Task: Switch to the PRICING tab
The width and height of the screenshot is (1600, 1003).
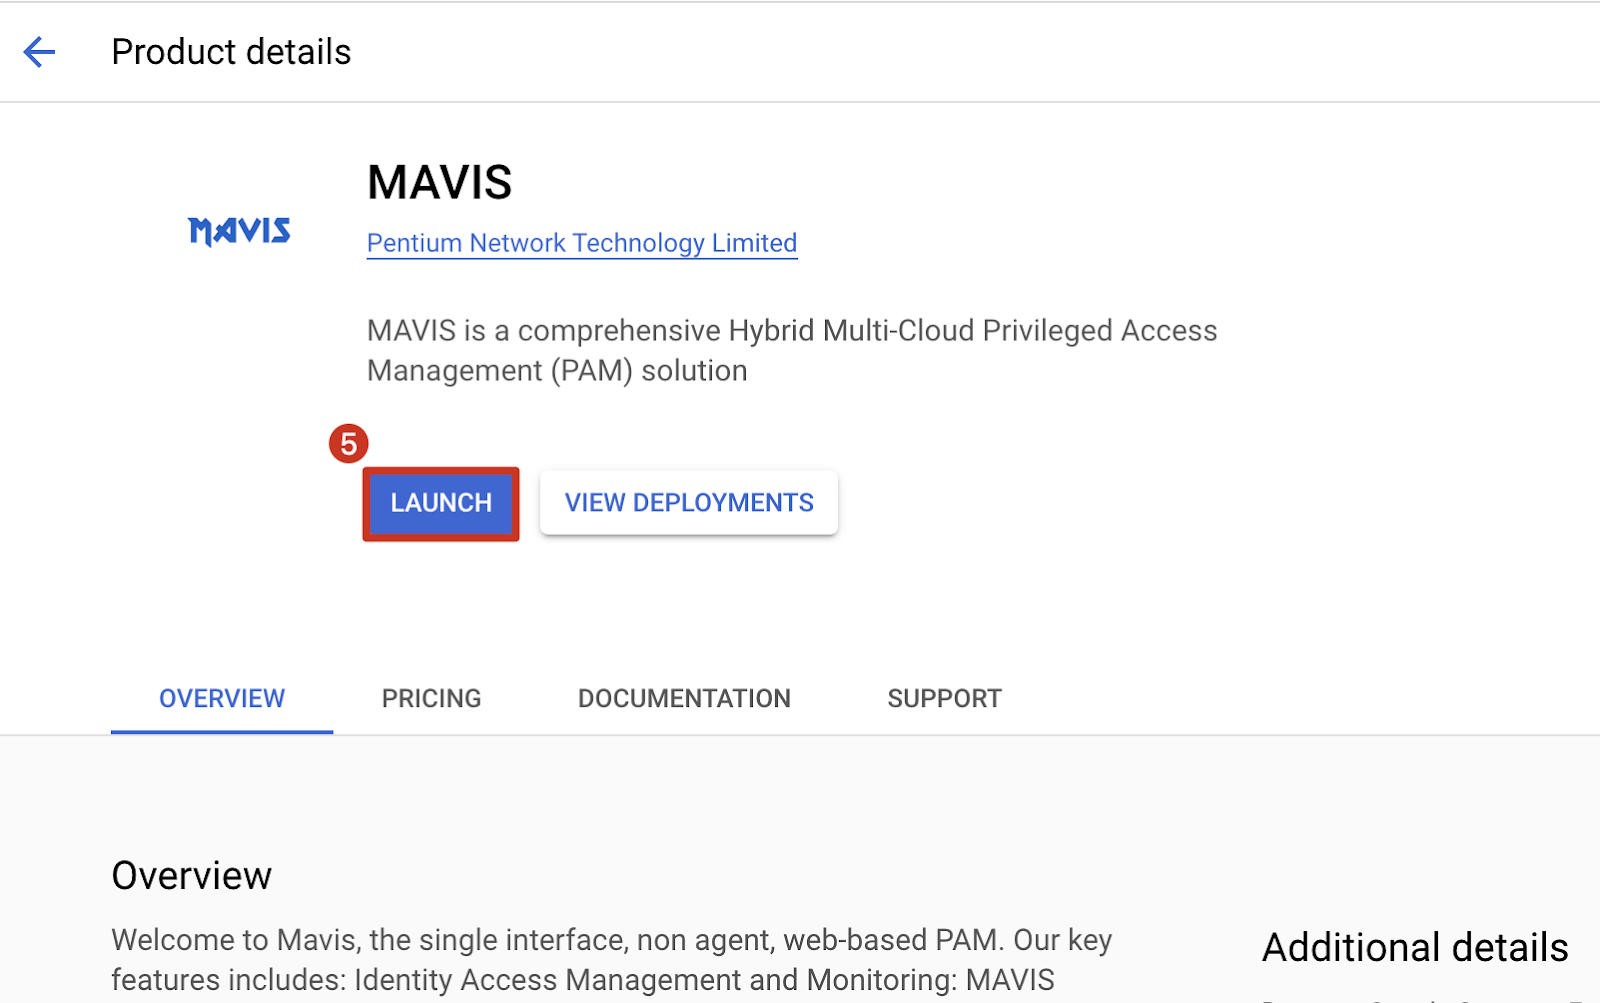Action: coord(431,698)
